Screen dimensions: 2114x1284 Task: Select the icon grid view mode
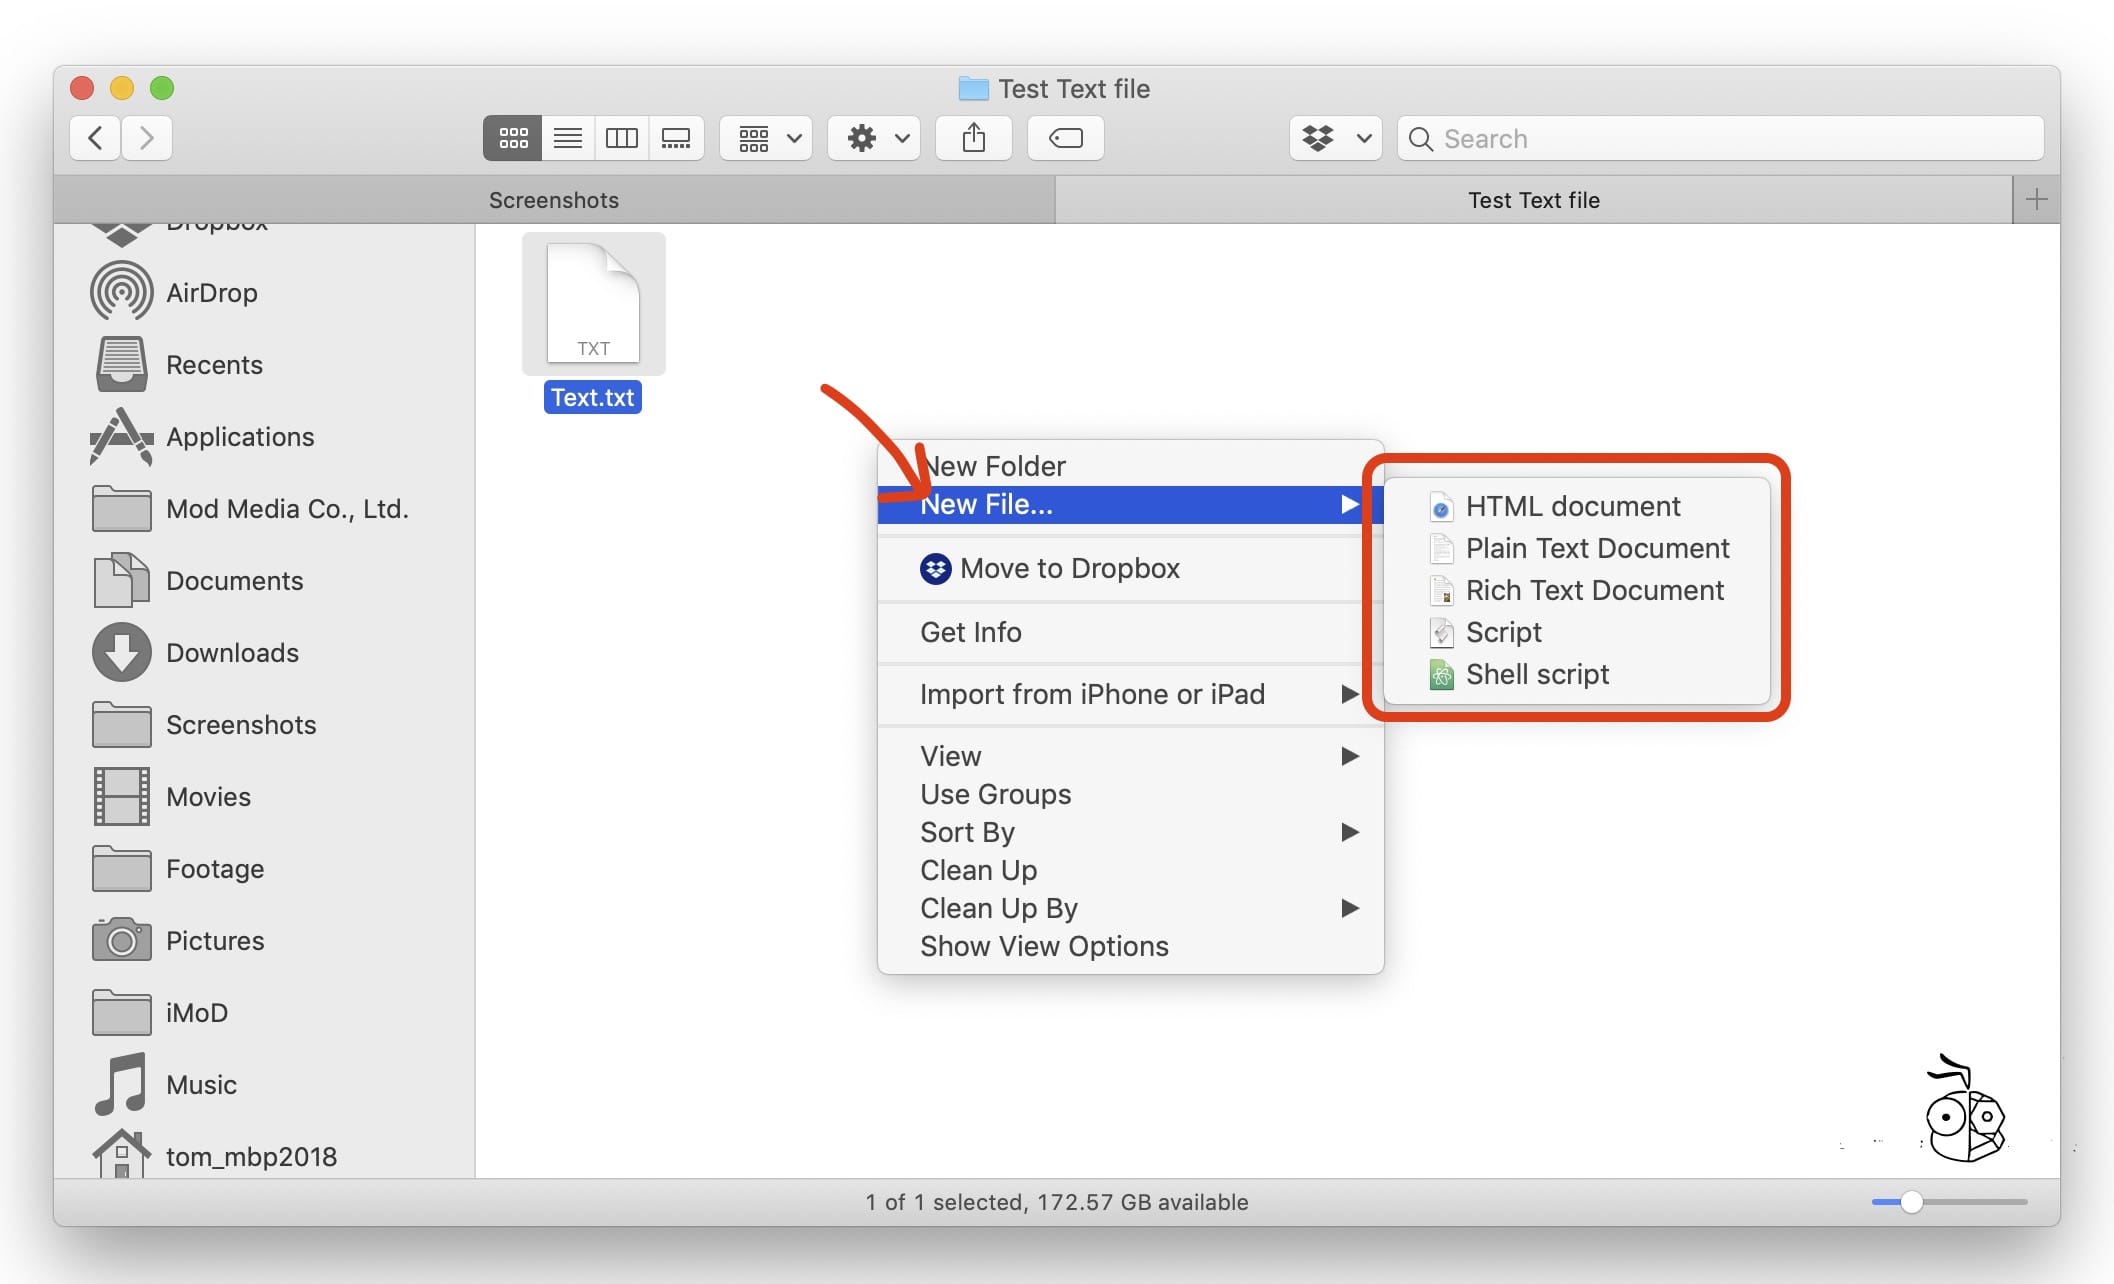(513, 138)
